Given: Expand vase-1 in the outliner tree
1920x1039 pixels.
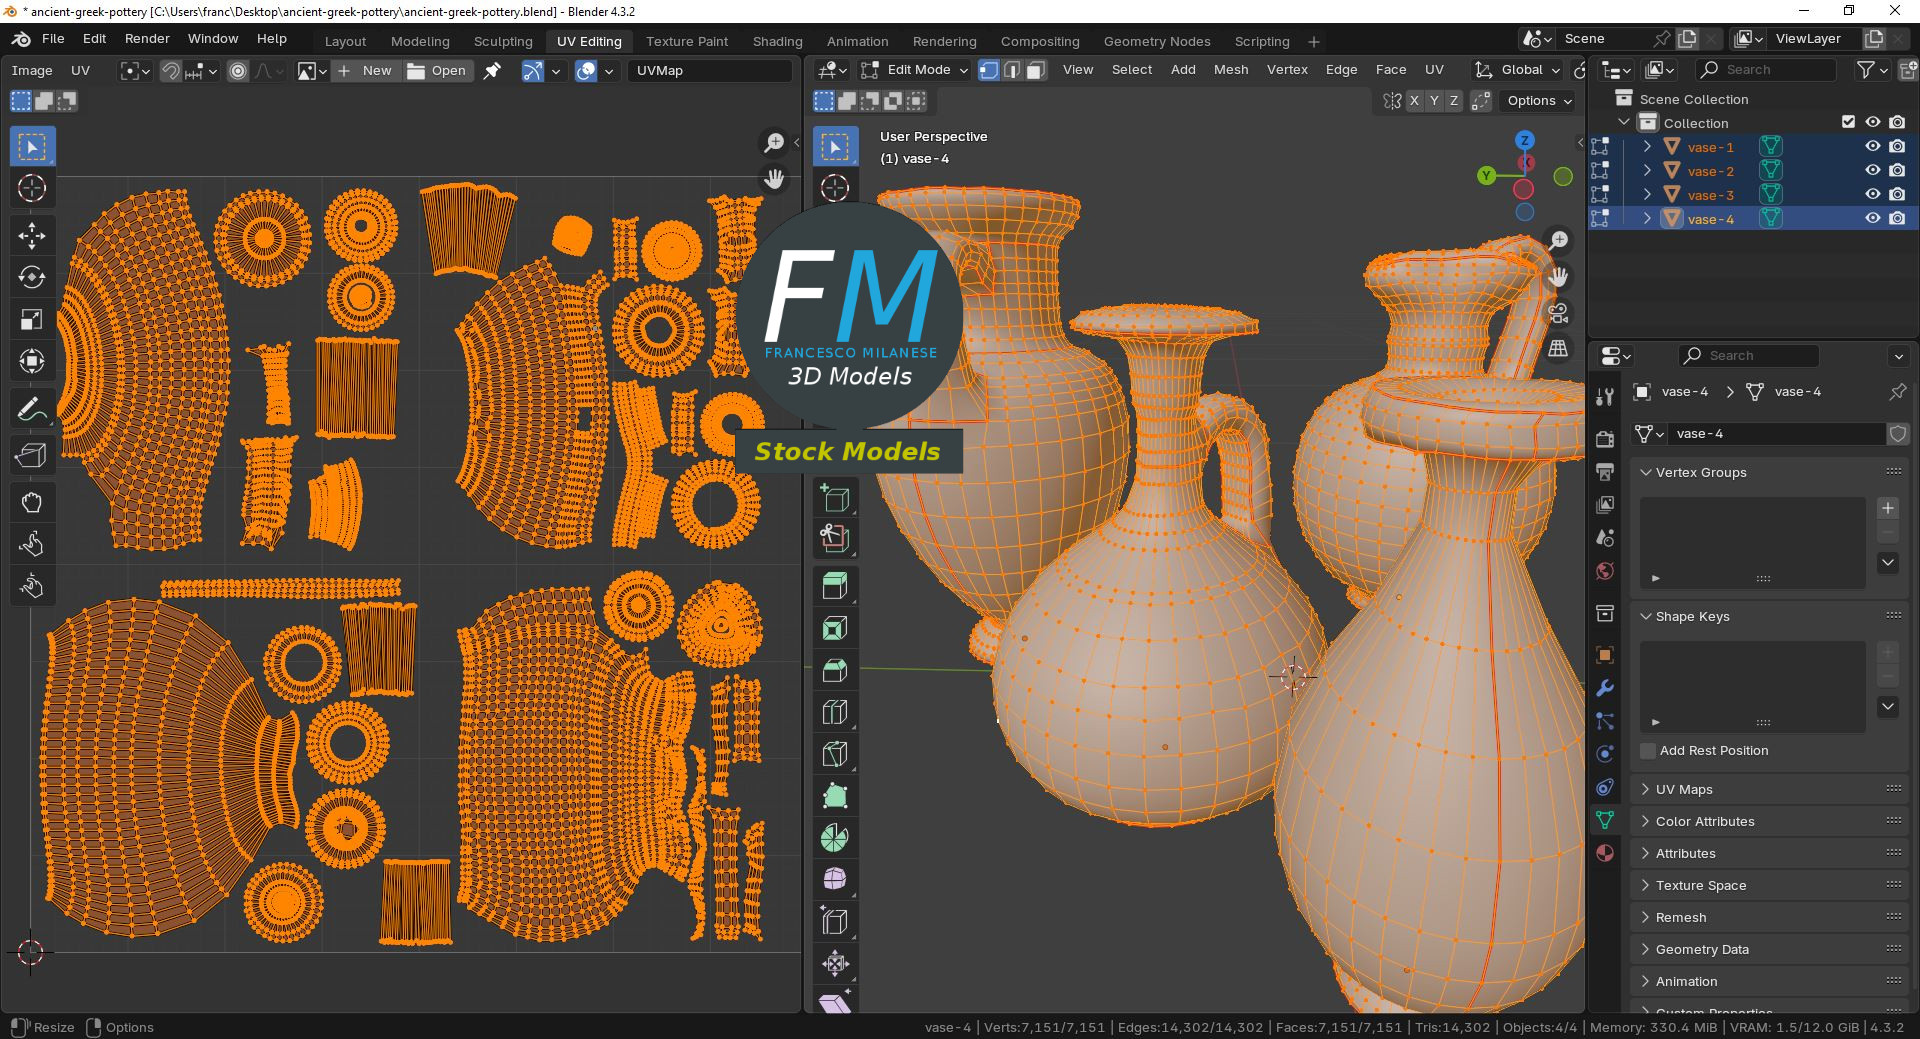Looking at the screenshot, I should coord(1647,147).
